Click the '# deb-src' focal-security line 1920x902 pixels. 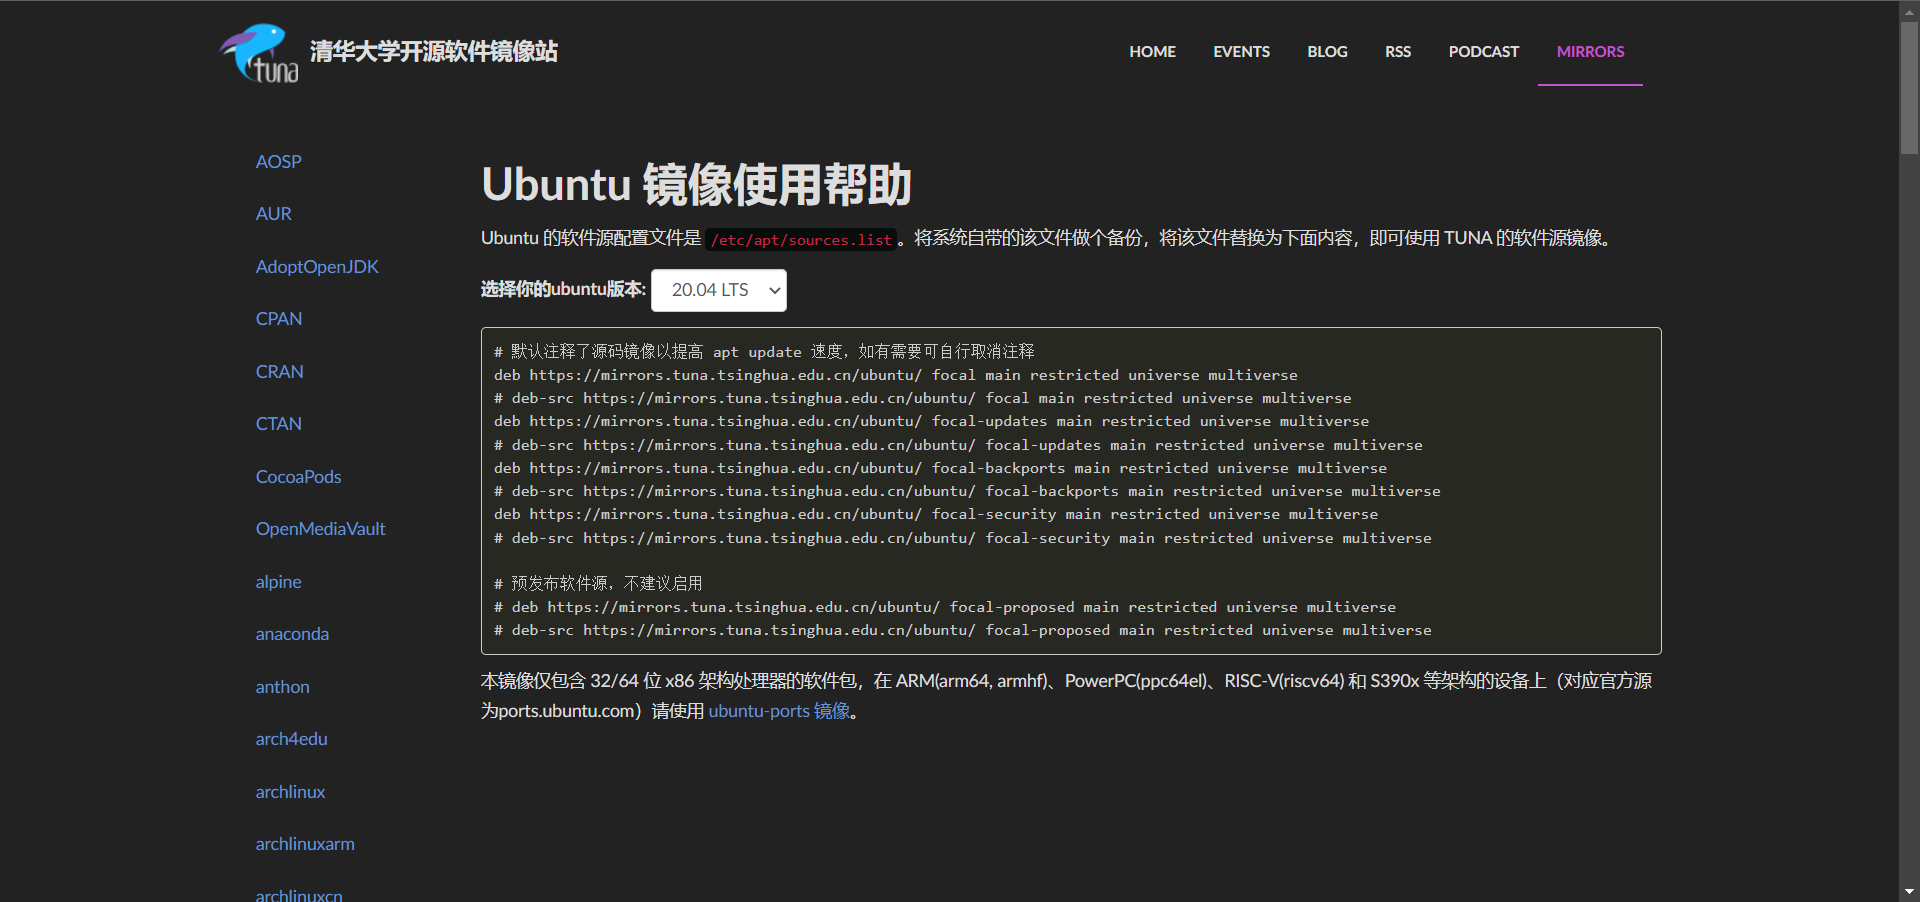point(963,538)
